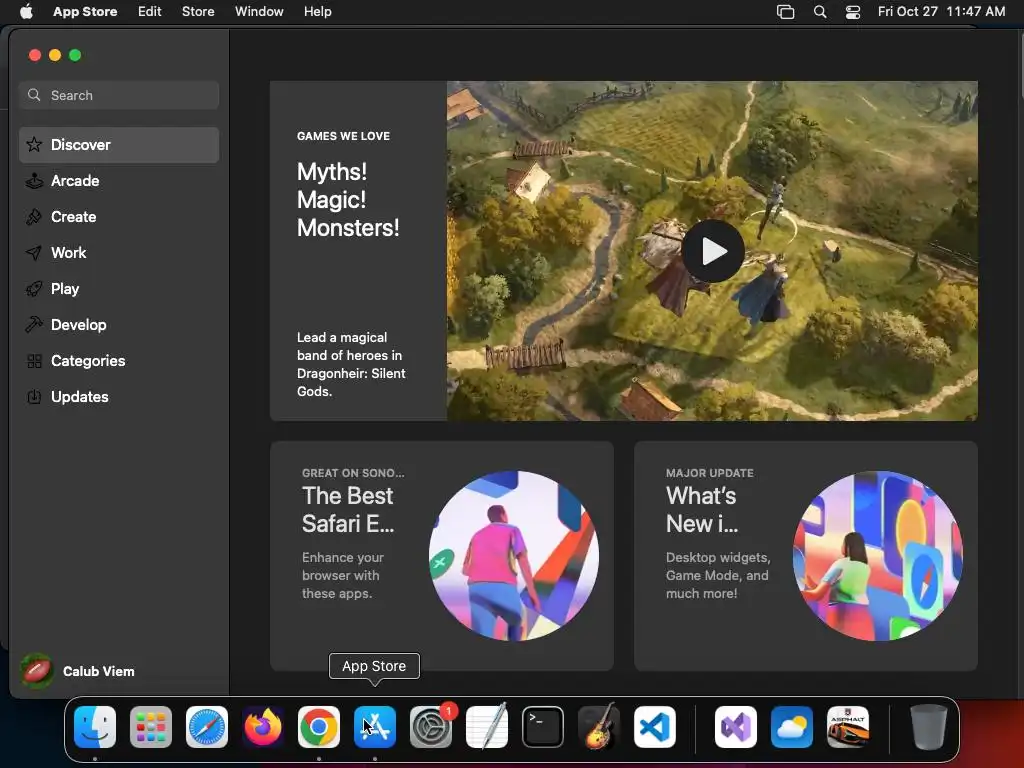Screen dimensions: 1024x768
Task: Click the date and time in menu bar
Action: point(941,11)
